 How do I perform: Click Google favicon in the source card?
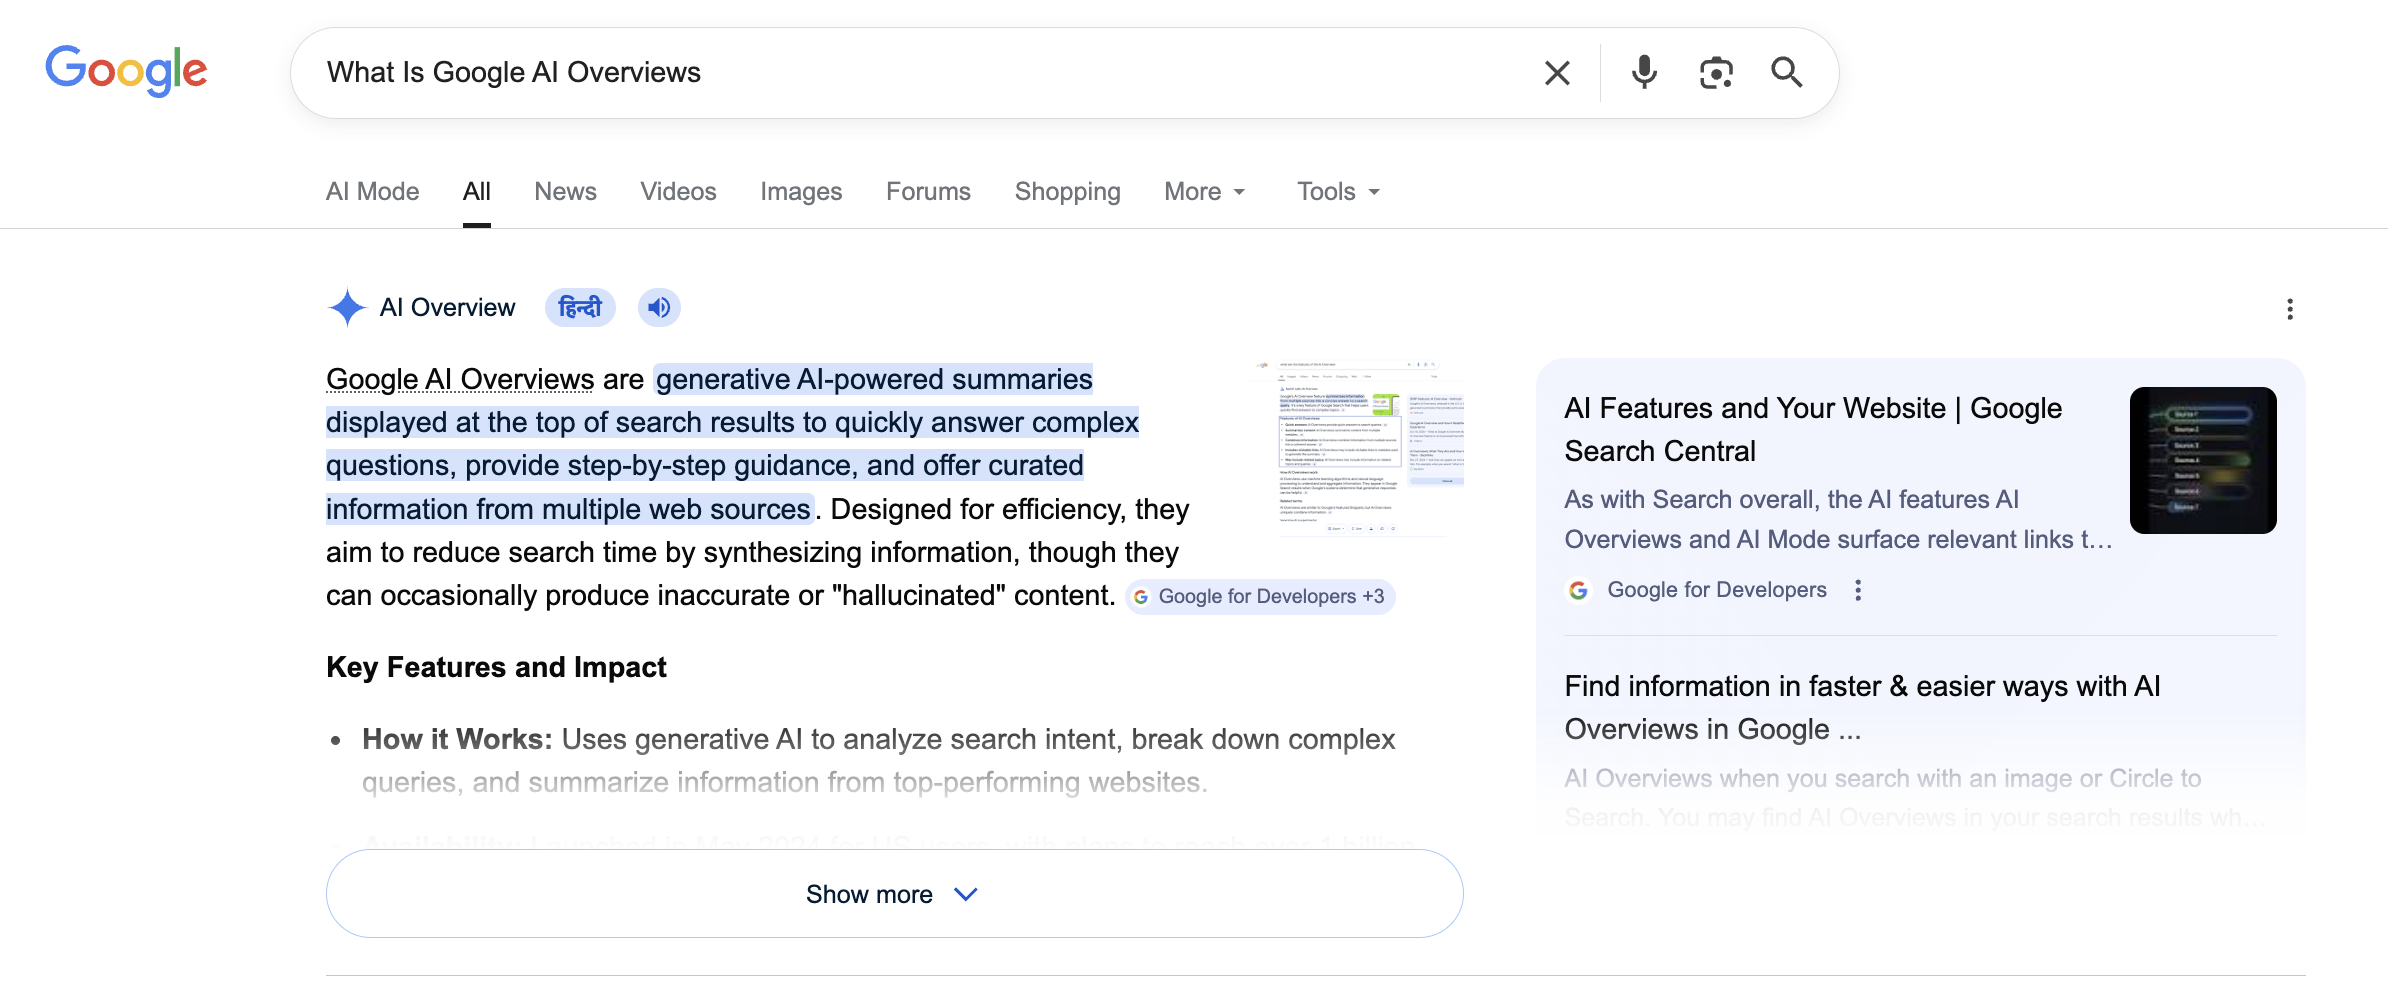pos(1578,590)
